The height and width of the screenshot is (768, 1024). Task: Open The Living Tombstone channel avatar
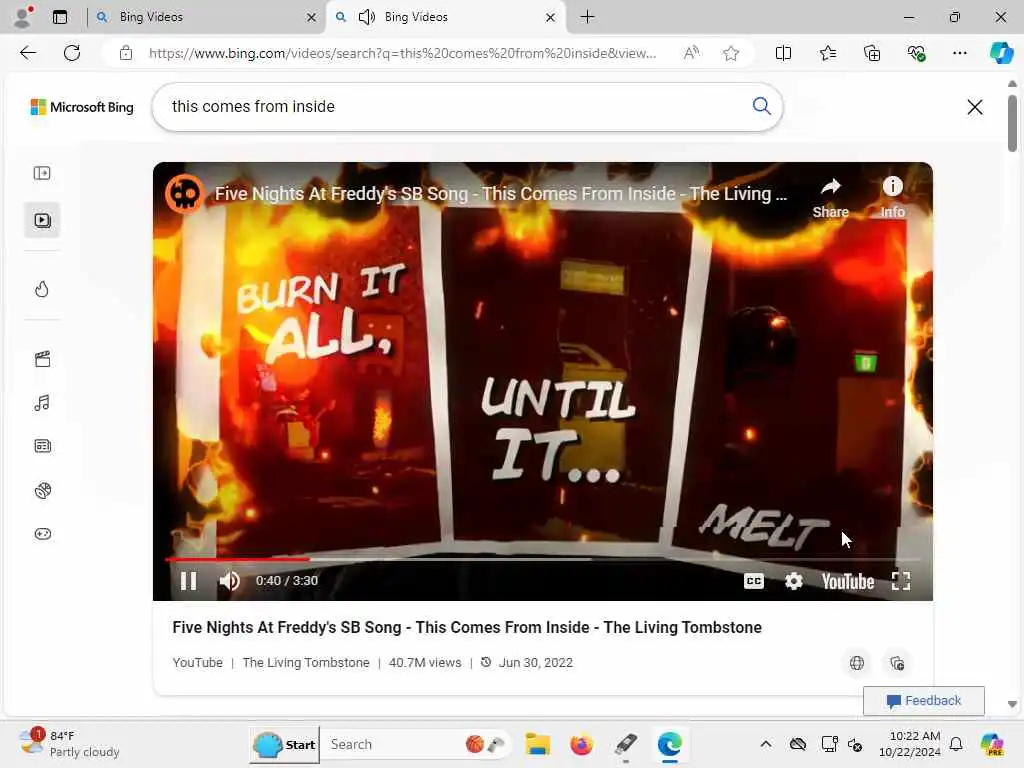(185, 193)
